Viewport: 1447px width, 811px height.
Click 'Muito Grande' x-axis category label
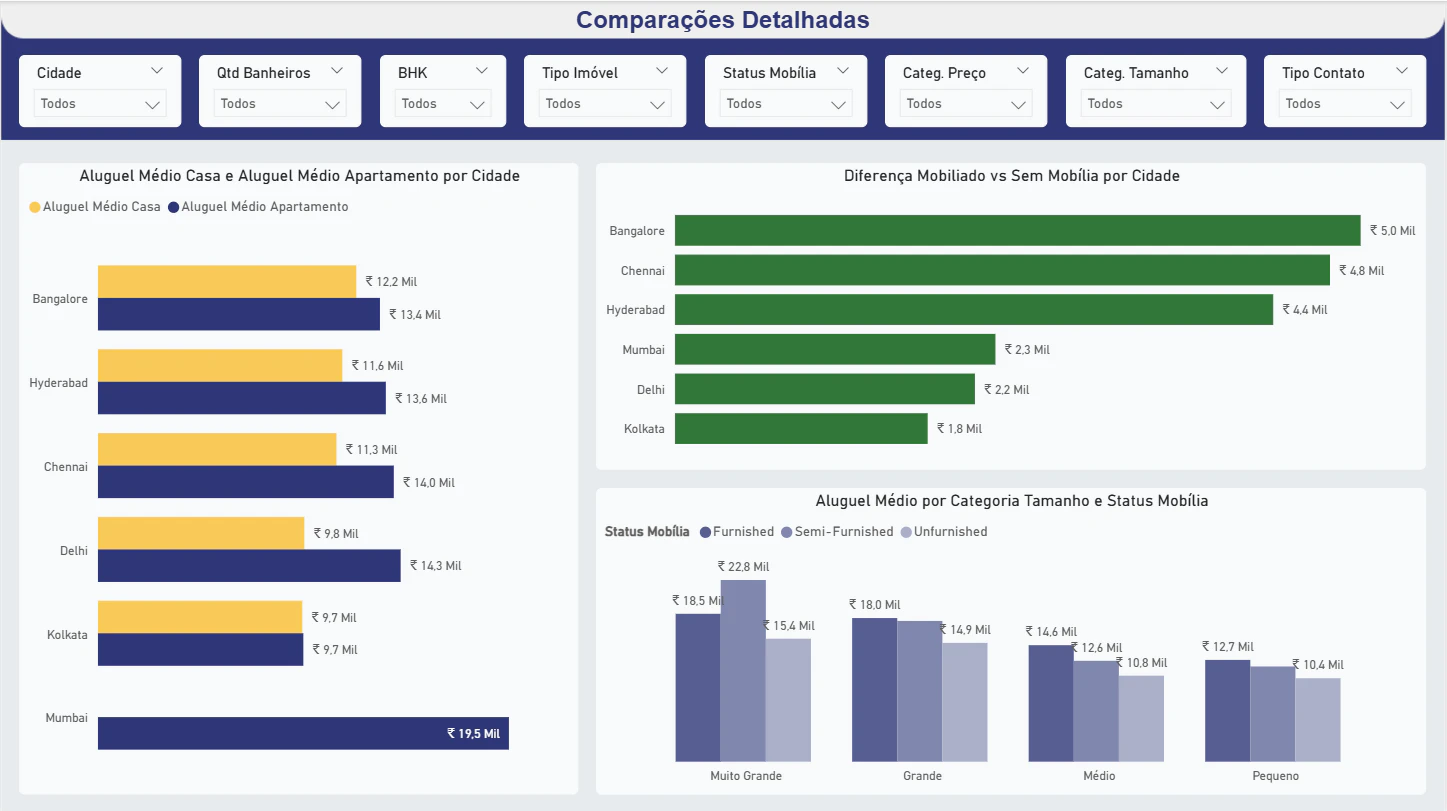746,776
